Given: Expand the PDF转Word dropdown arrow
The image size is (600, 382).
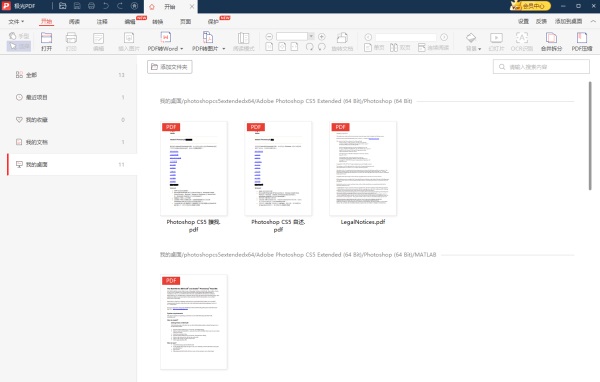Looking at the screenshot, I should 181,49.
